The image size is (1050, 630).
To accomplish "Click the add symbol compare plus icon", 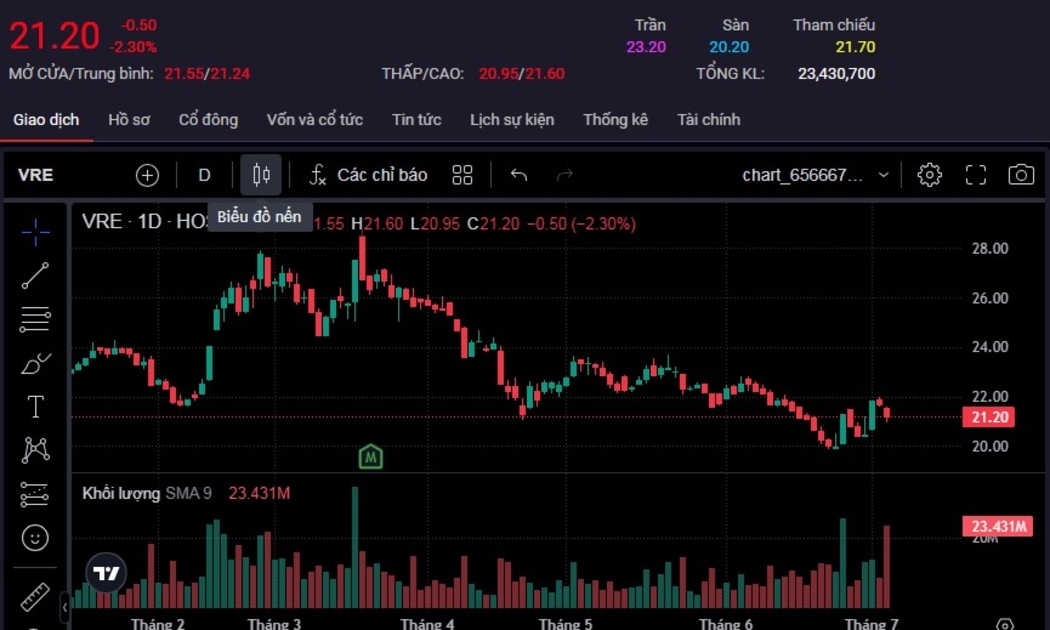I will pos(147,175).
